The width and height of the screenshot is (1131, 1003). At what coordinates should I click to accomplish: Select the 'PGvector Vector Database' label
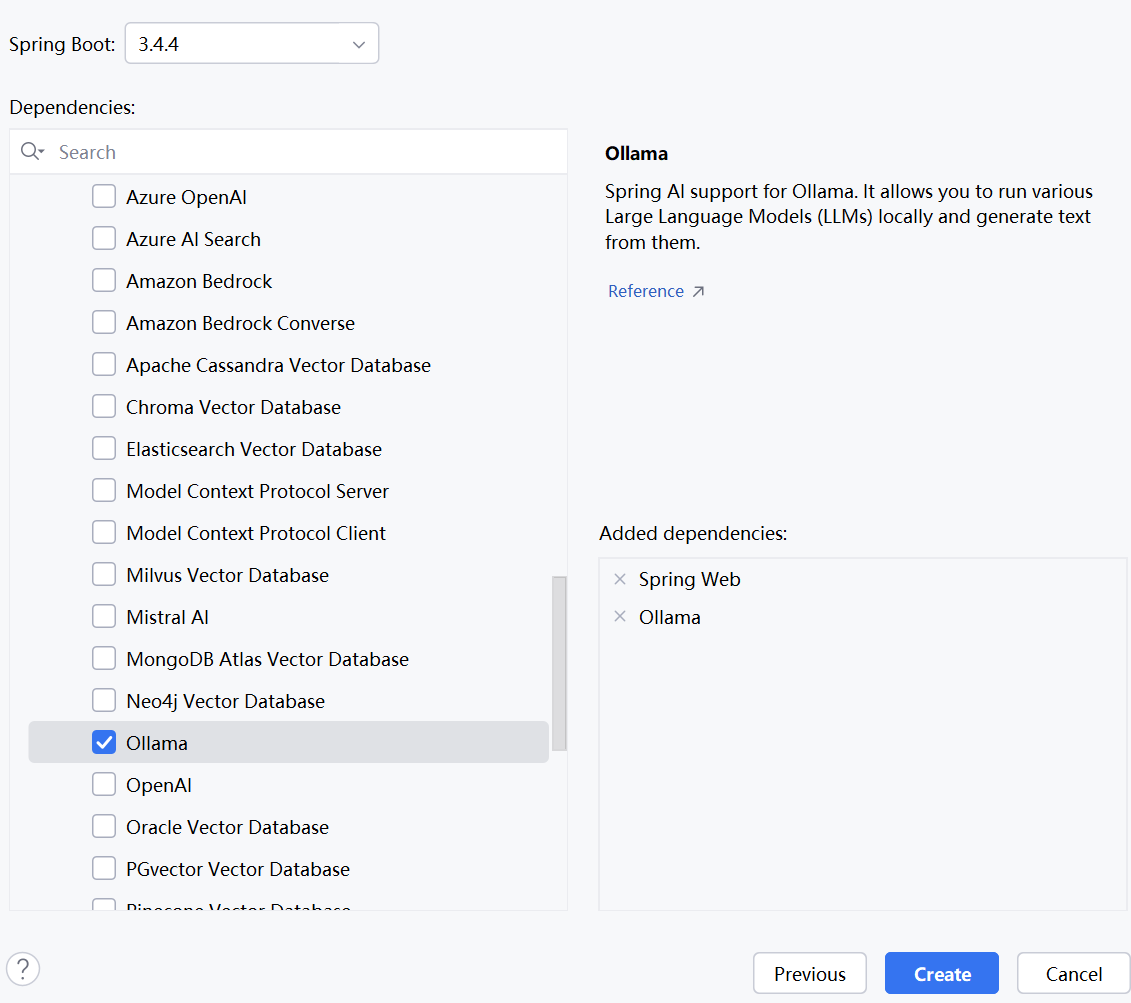click(x=238, y=870)
